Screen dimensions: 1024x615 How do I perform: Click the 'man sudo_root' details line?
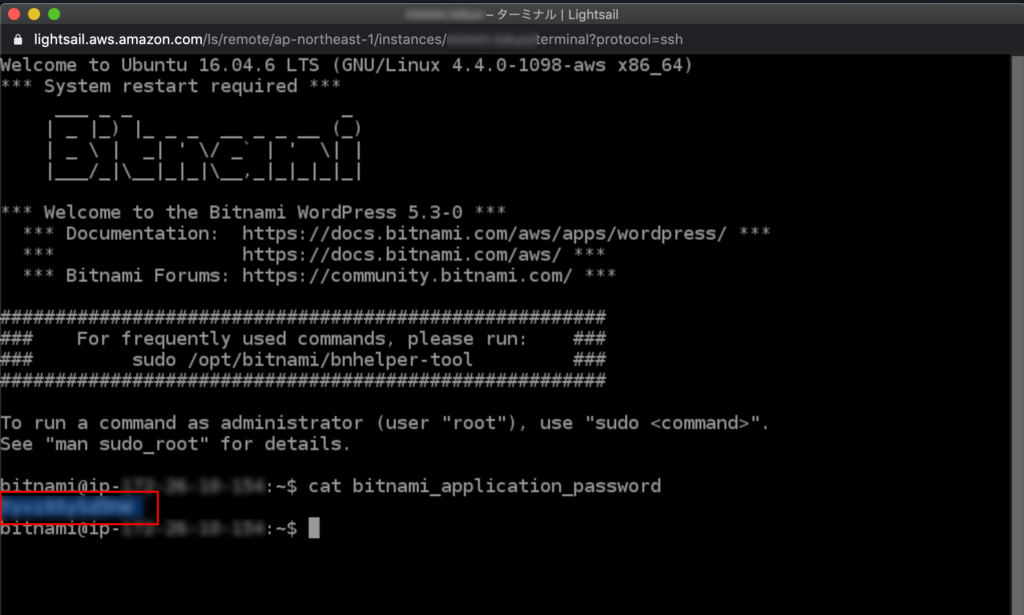pyautogui.click(x=175, y=444)
